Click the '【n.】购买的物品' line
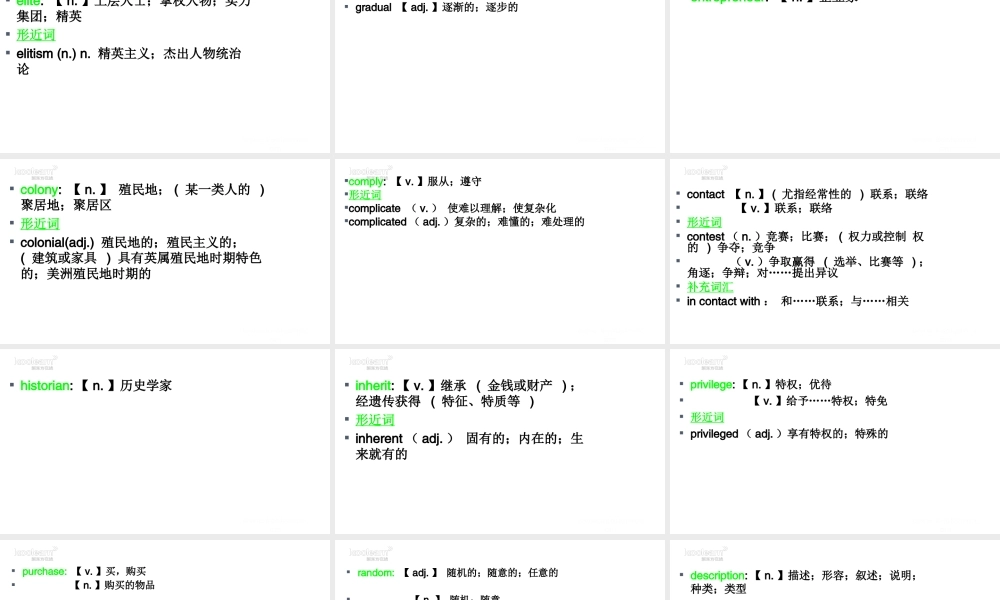The image size is (1000, 600). coord(114,585)
